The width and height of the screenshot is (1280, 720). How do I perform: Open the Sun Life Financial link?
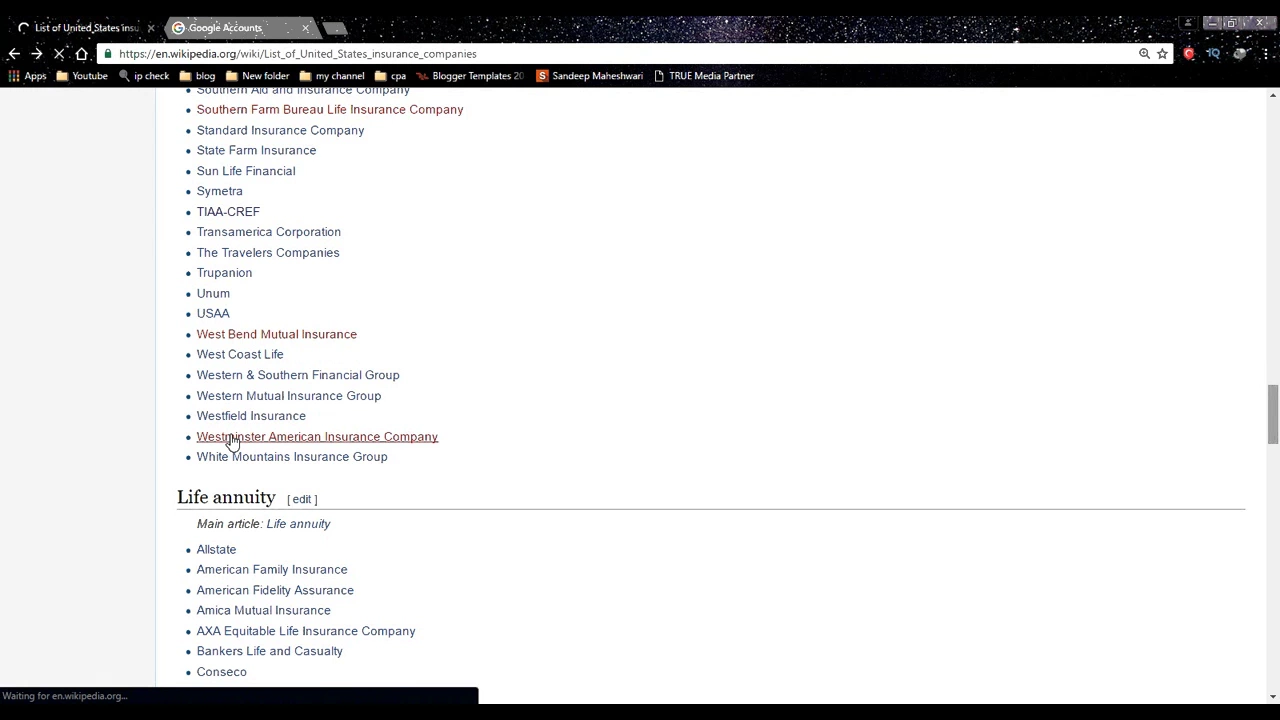[246, 171]
